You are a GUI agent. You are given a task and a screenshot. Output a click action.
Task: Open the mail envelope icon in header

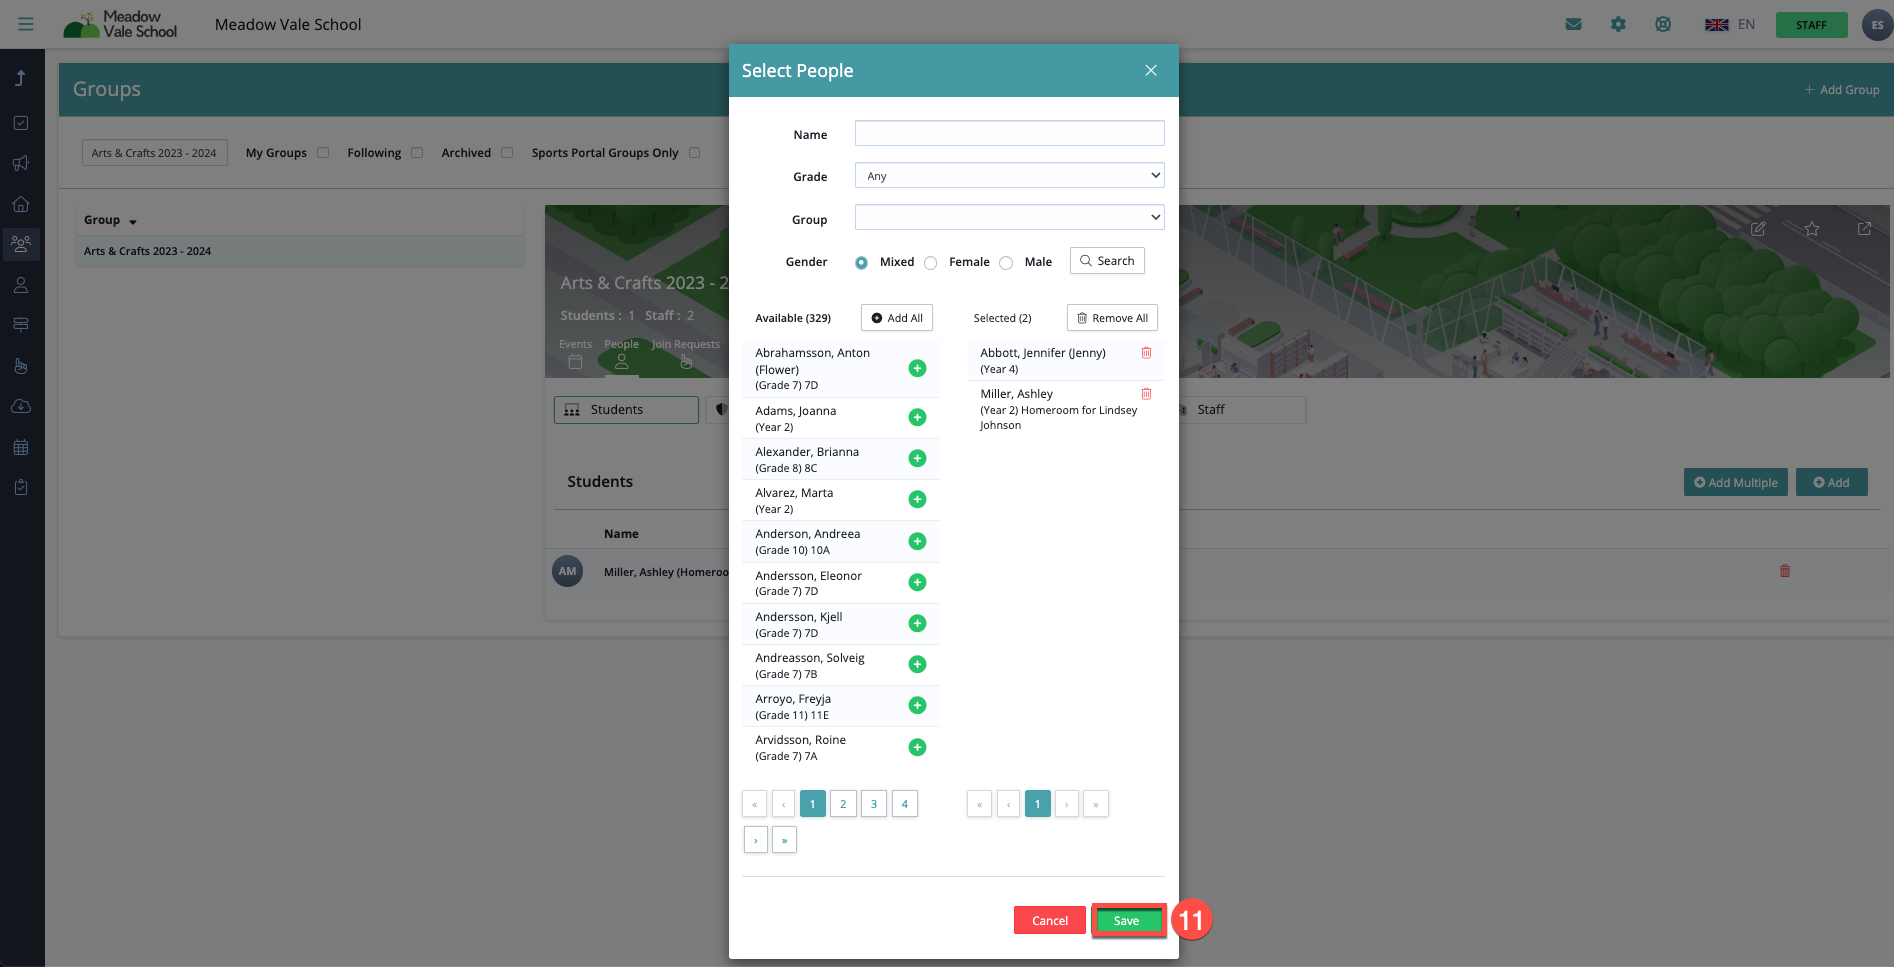click(x=1573, y=25)
